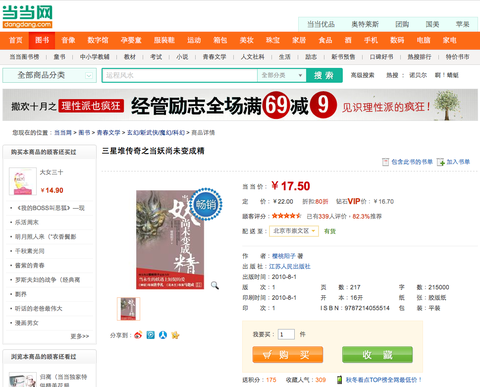Open the 运动 navigation item
Viewport: 480px width, 387px height.
pyautogui.click(x=194, y=40)
